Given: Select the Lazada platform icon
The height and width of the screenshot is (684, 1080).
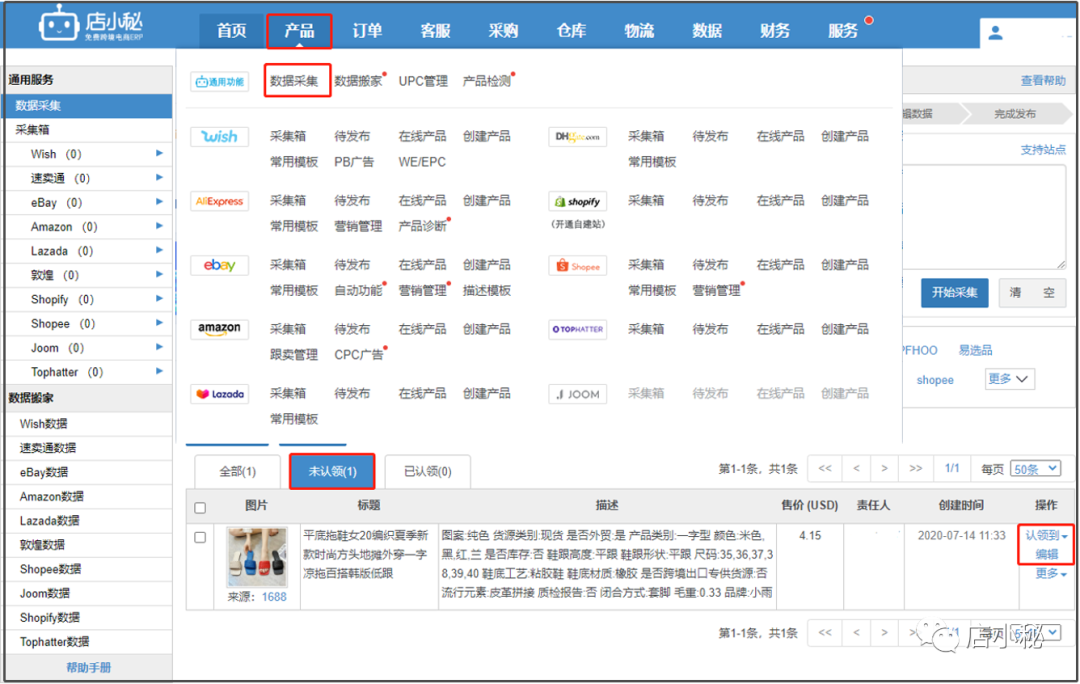Looking at the screenshot, I should click(x=219, y=393).
